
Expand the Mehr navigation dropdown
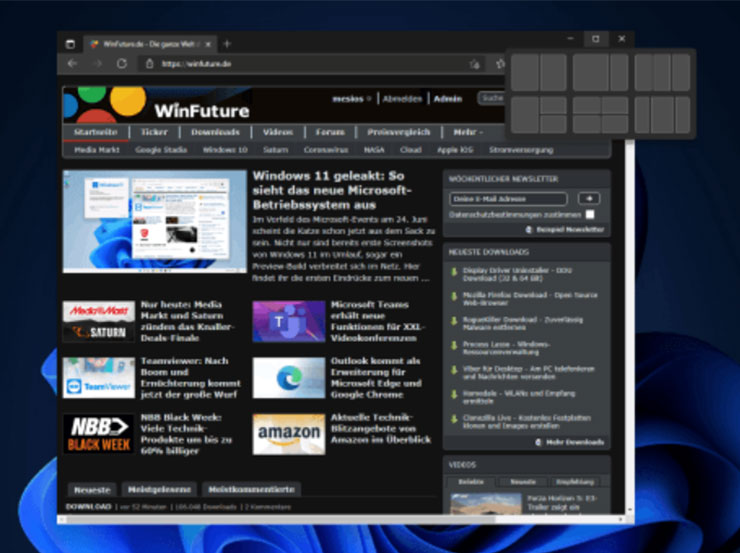coord(467,132)
